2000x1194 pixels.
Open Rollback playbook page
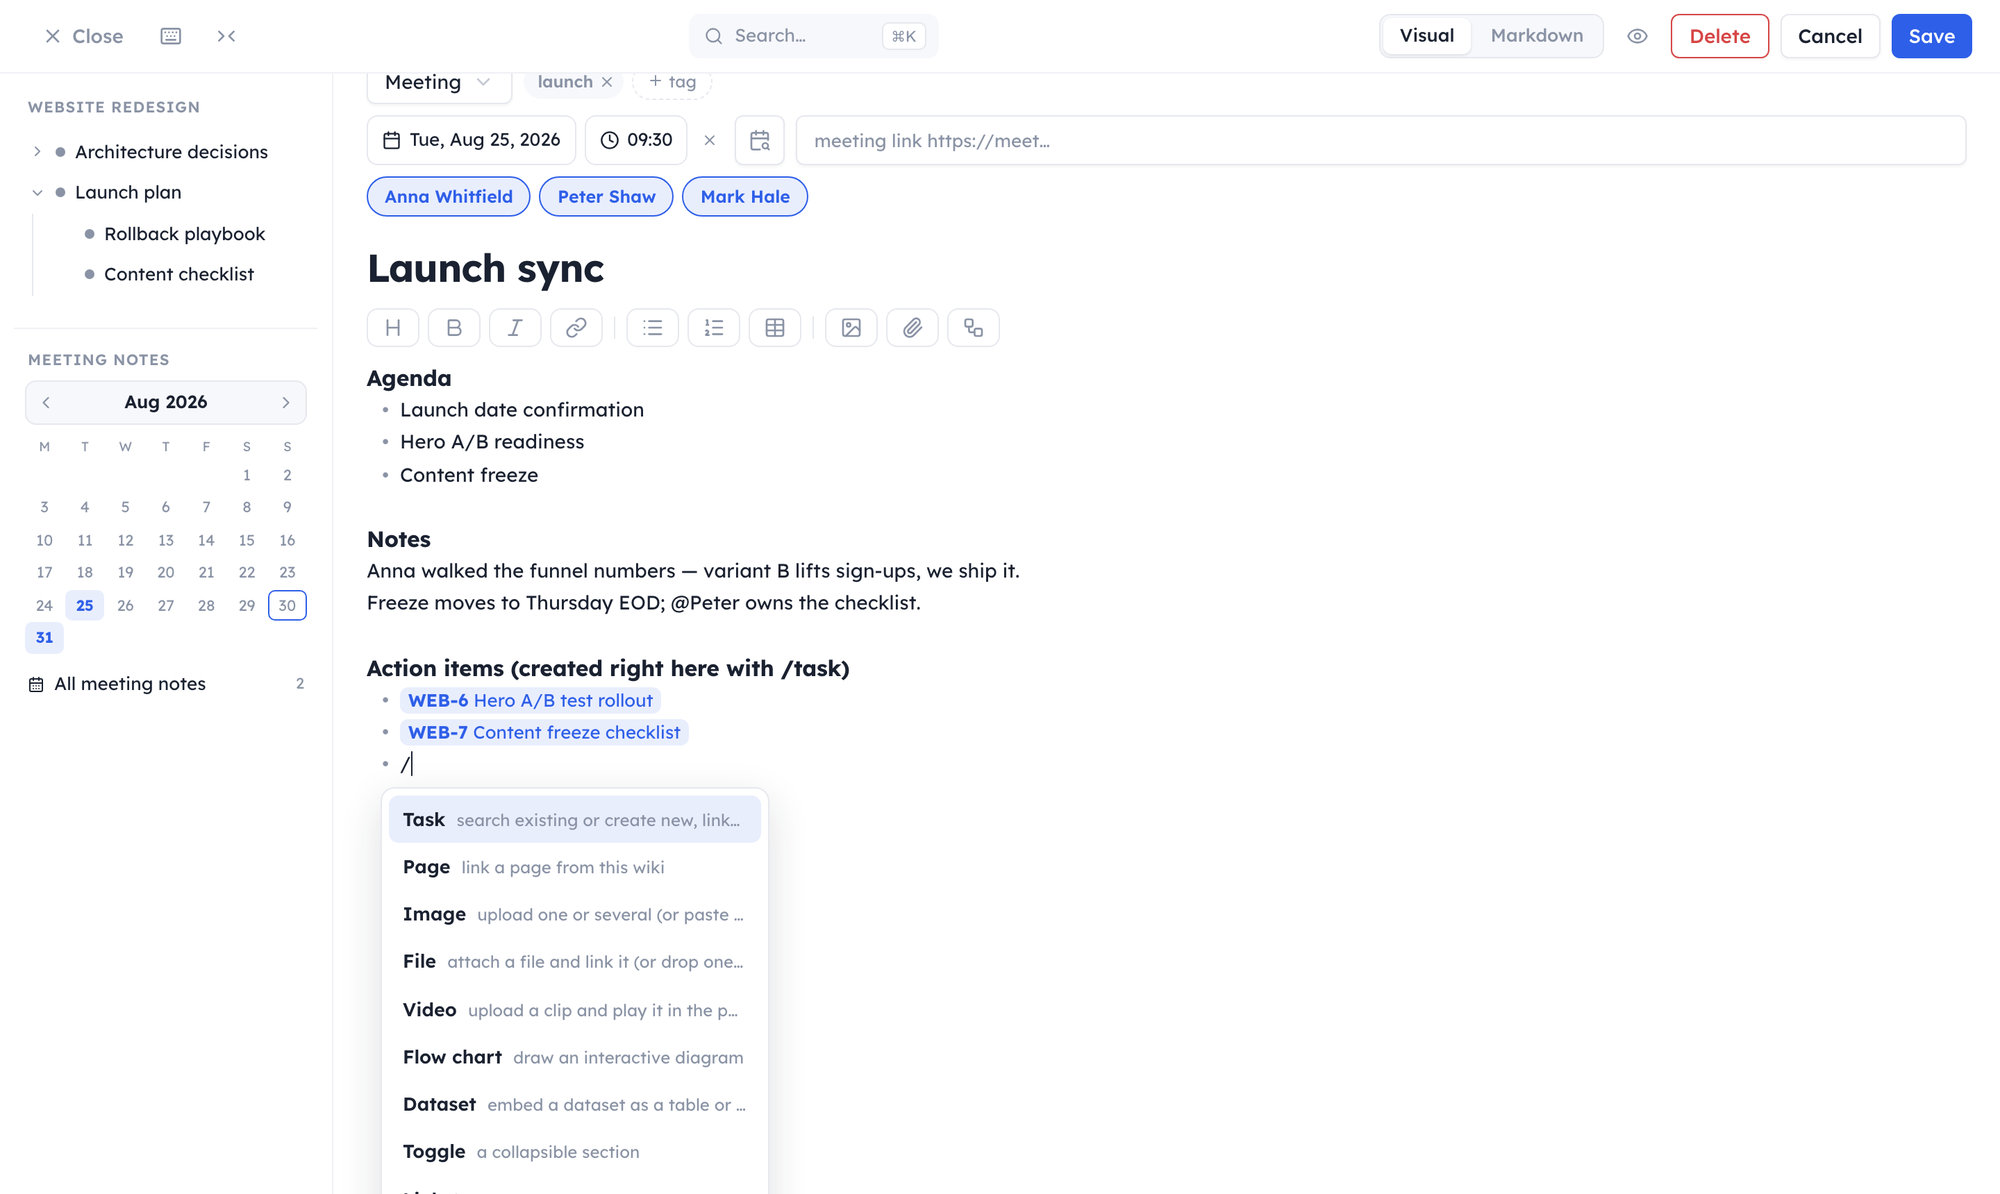click(184, 234)
